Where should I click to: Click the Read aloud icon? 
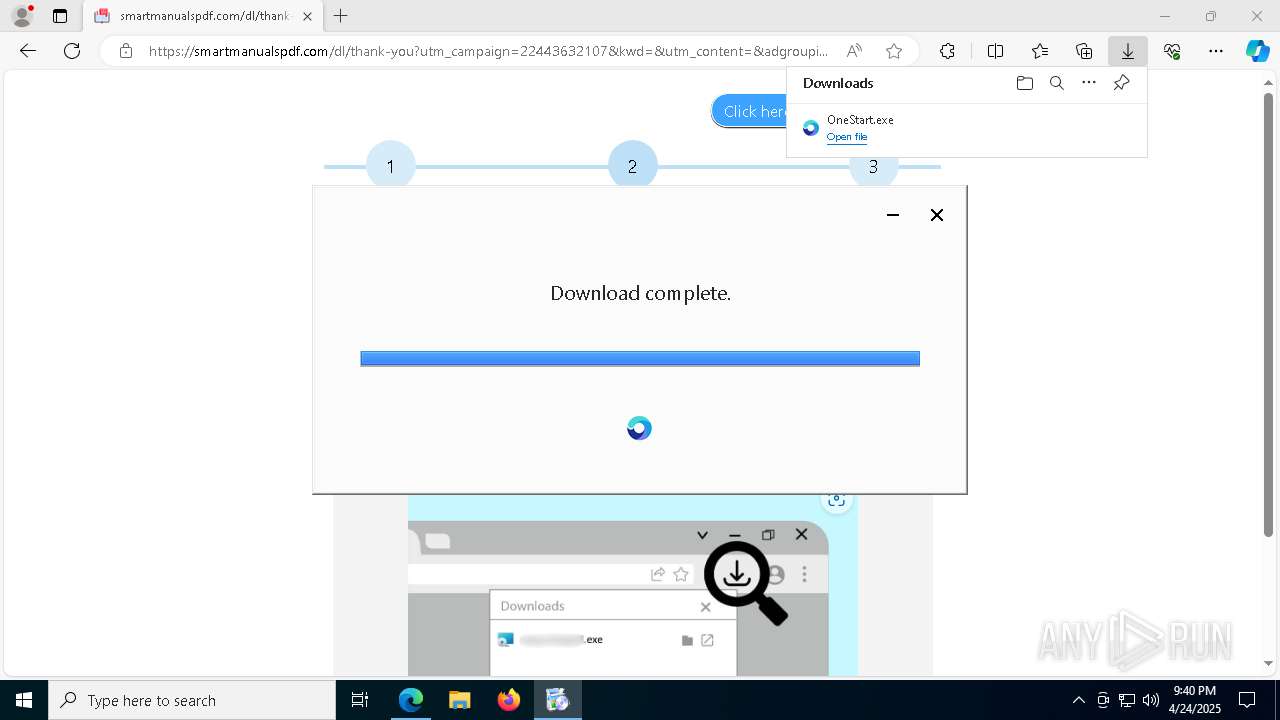[854, 51]
